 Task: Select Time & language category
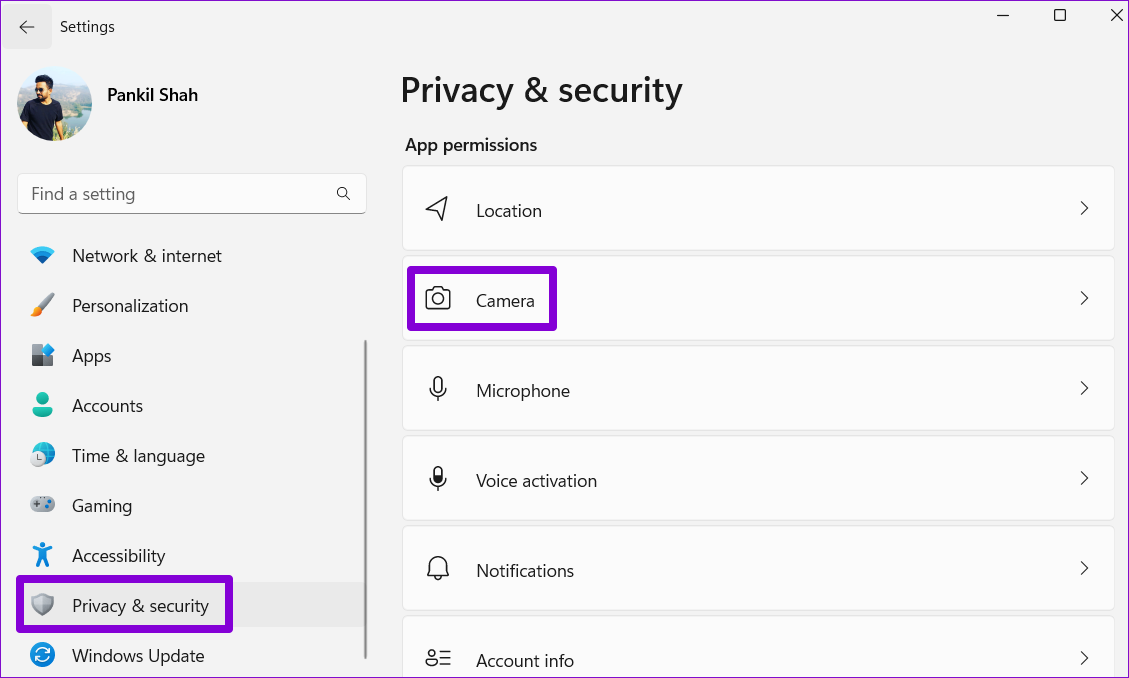coord(138,456)
